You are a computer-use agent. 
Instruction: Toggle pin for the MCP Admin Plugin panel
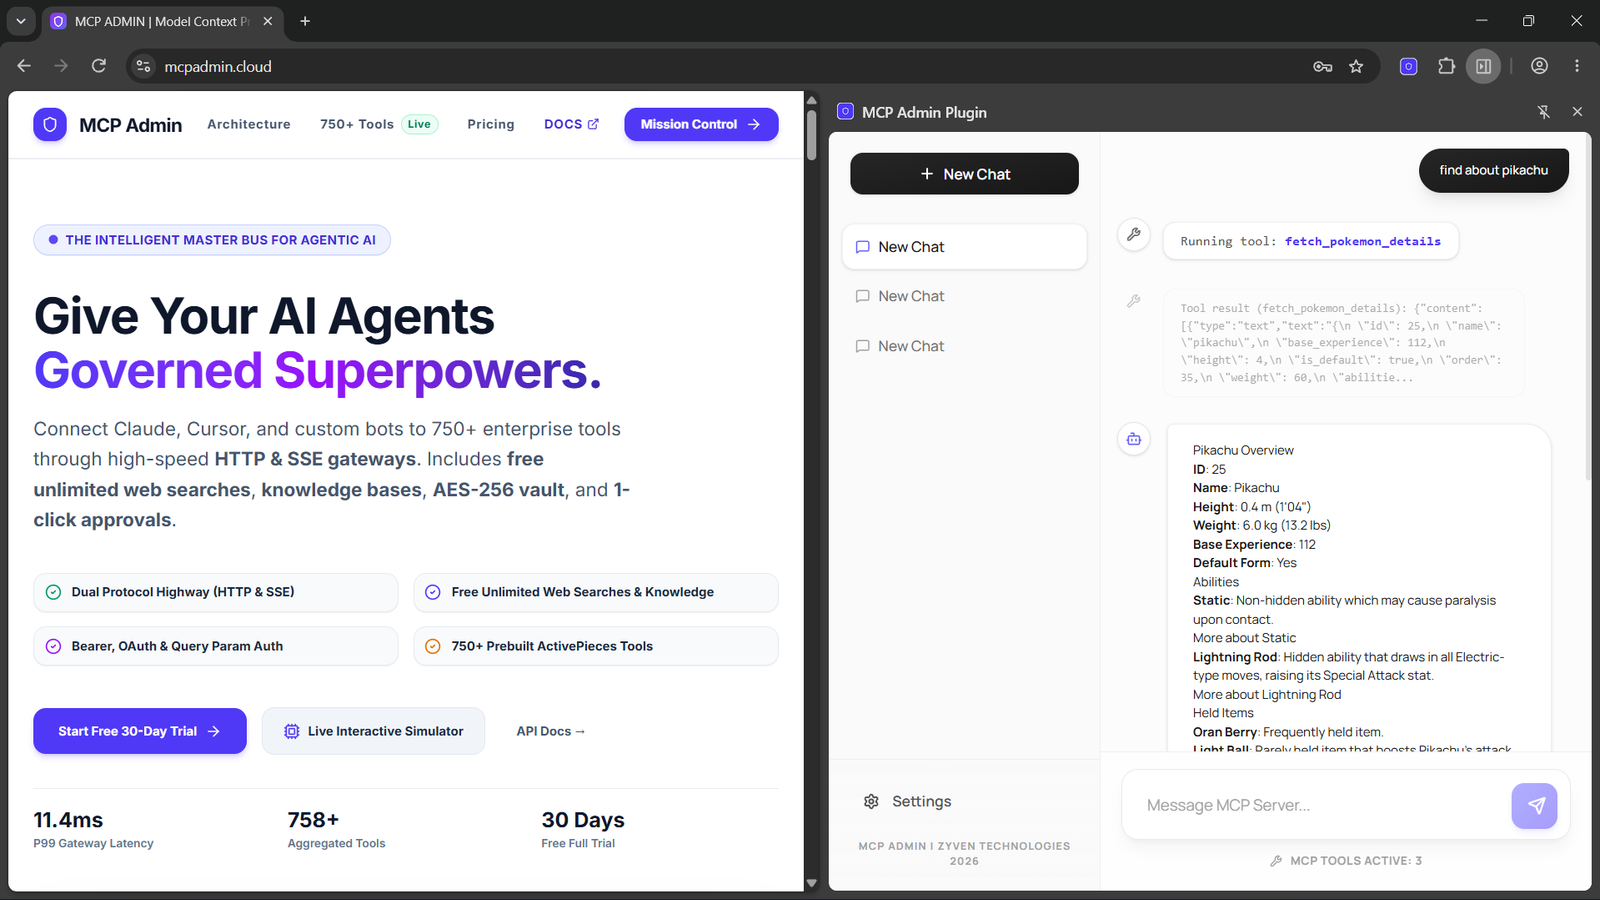click(1543, 112)
